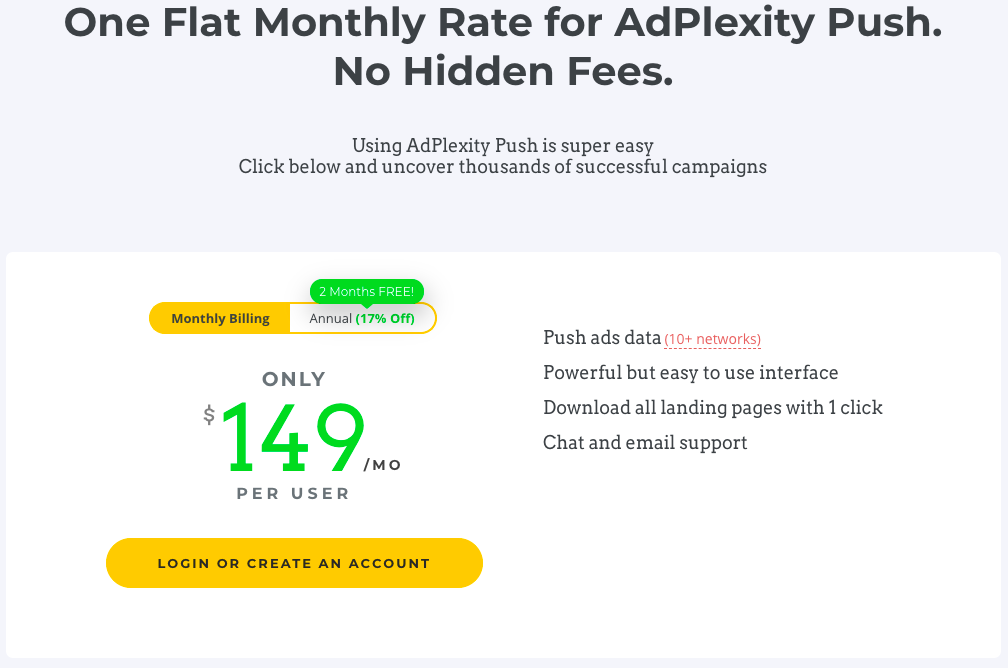This screenshot has width=1008, height=668.
Task: Click Download all landing pages feature line
Action: click(x=712, y=408)
